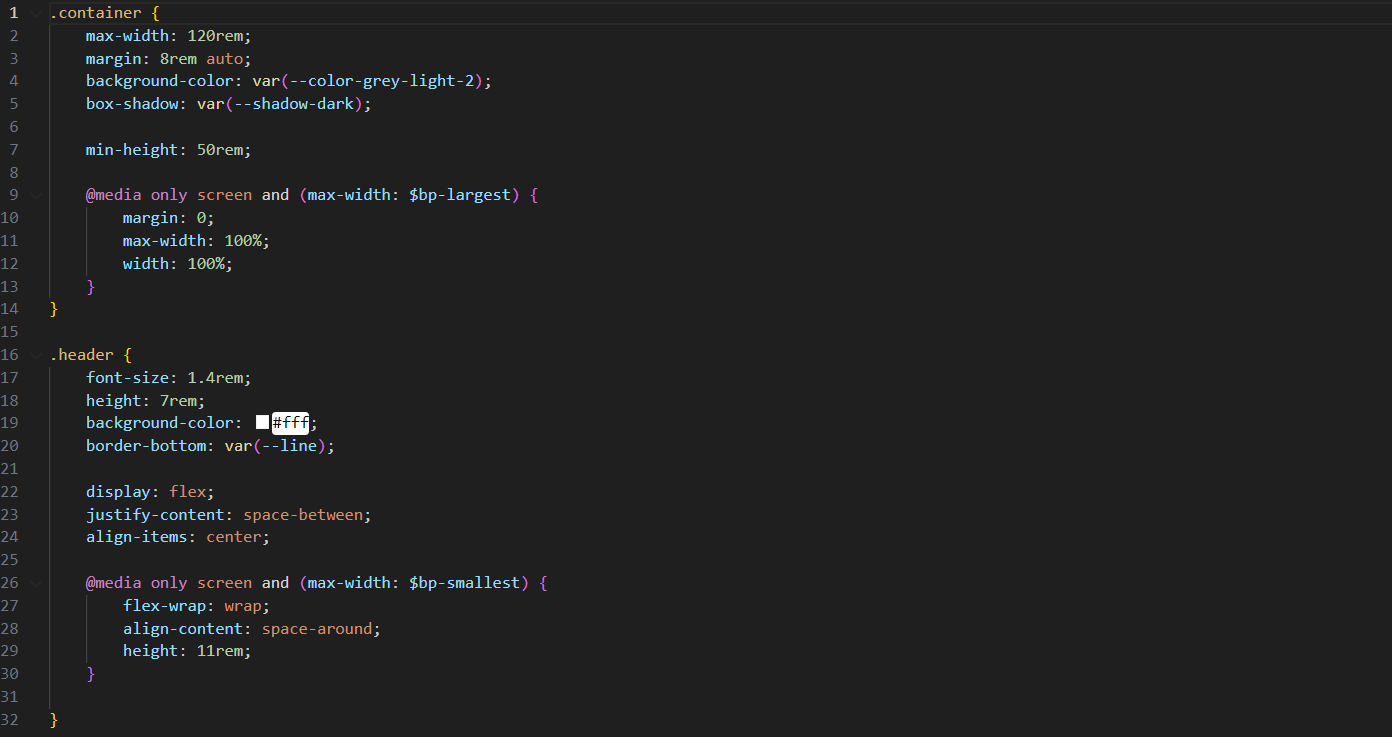Click line number 32 in the gutter
The height and width of the screenshot is (737, 1392).
[x=10, y=719]
